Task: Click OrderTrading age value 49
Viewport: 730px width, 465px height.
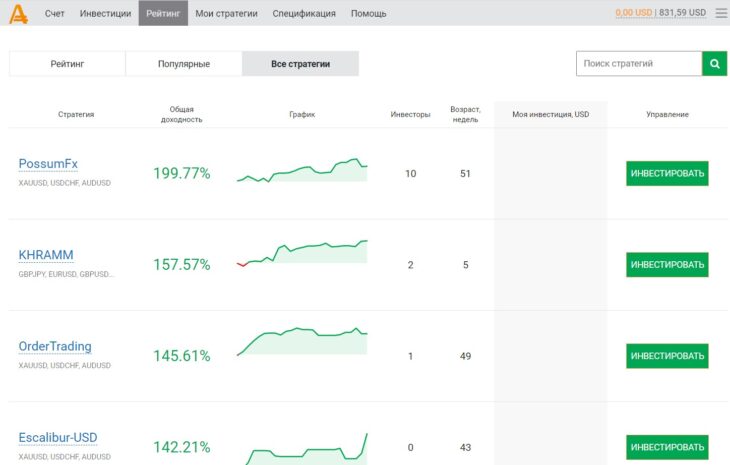Action: tap(465, 356)
